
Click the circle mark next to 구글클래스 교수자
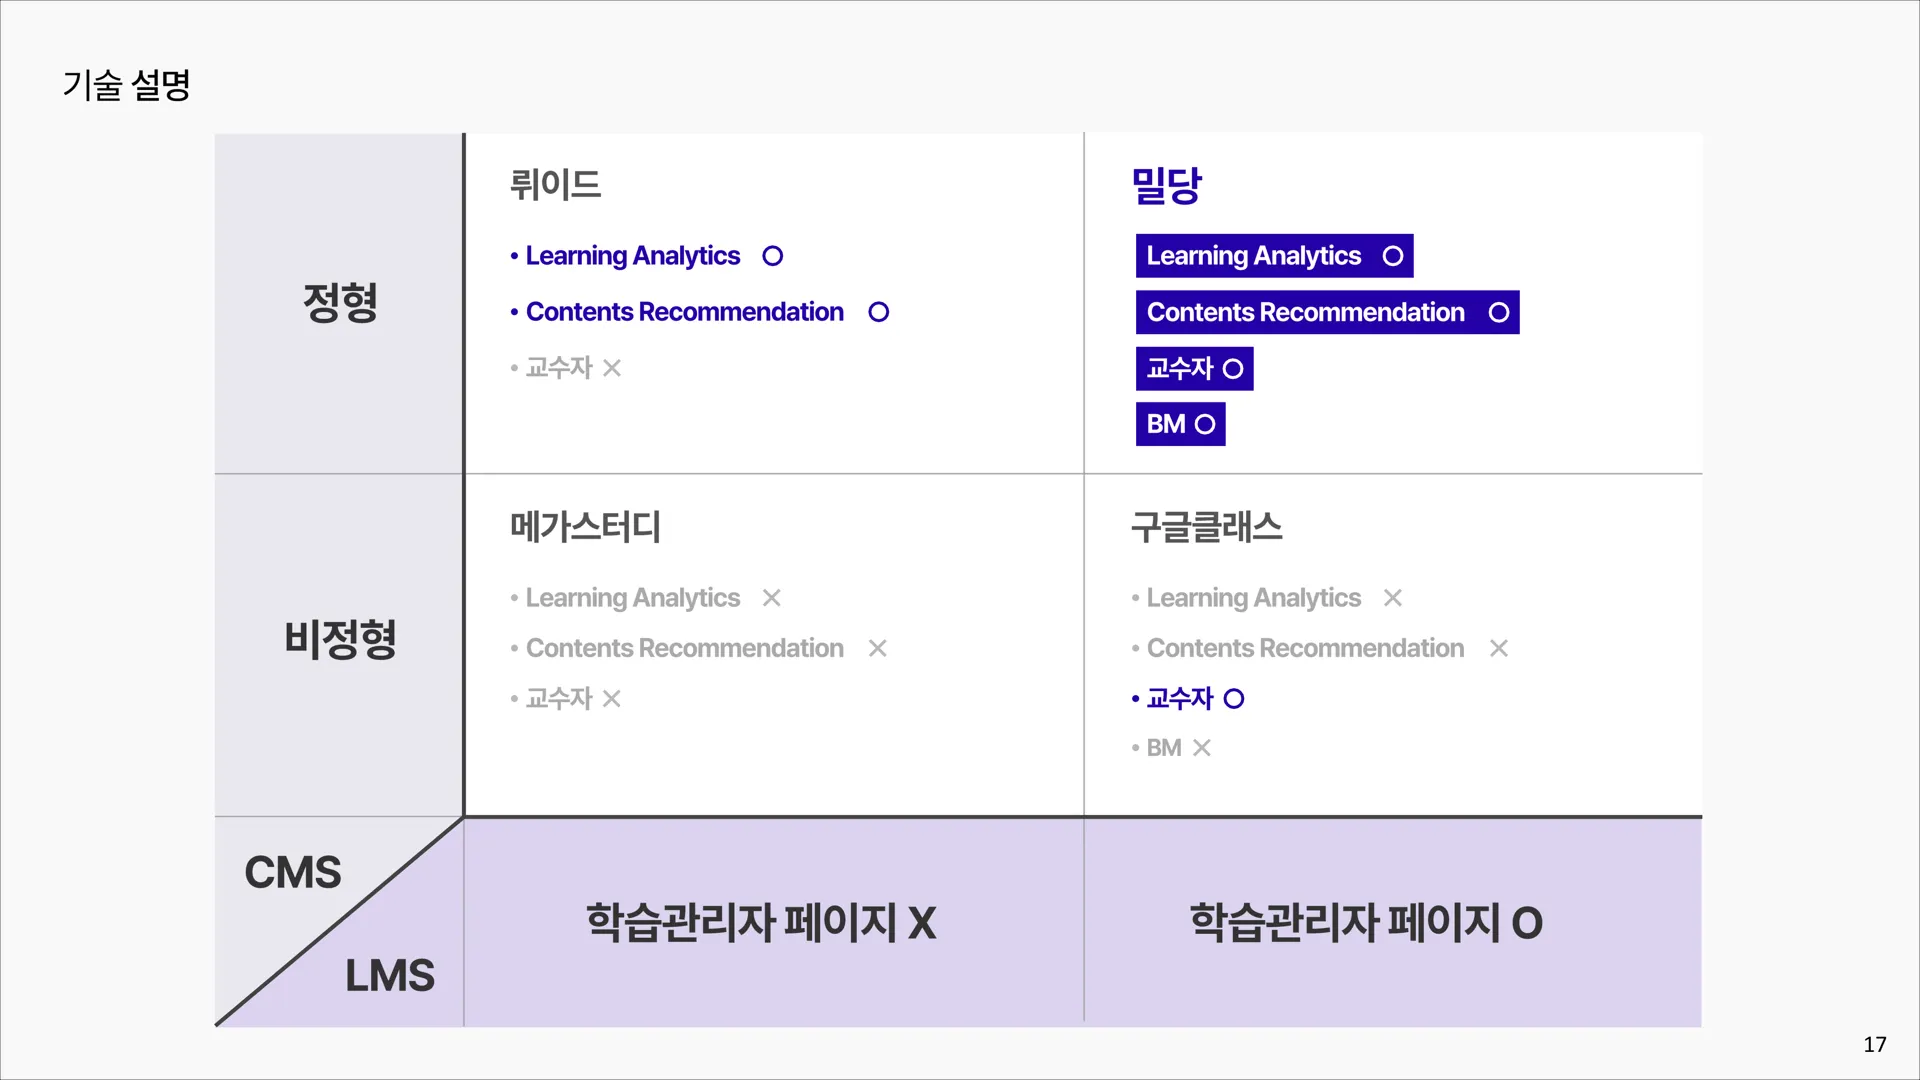[x=1234, y=698]
